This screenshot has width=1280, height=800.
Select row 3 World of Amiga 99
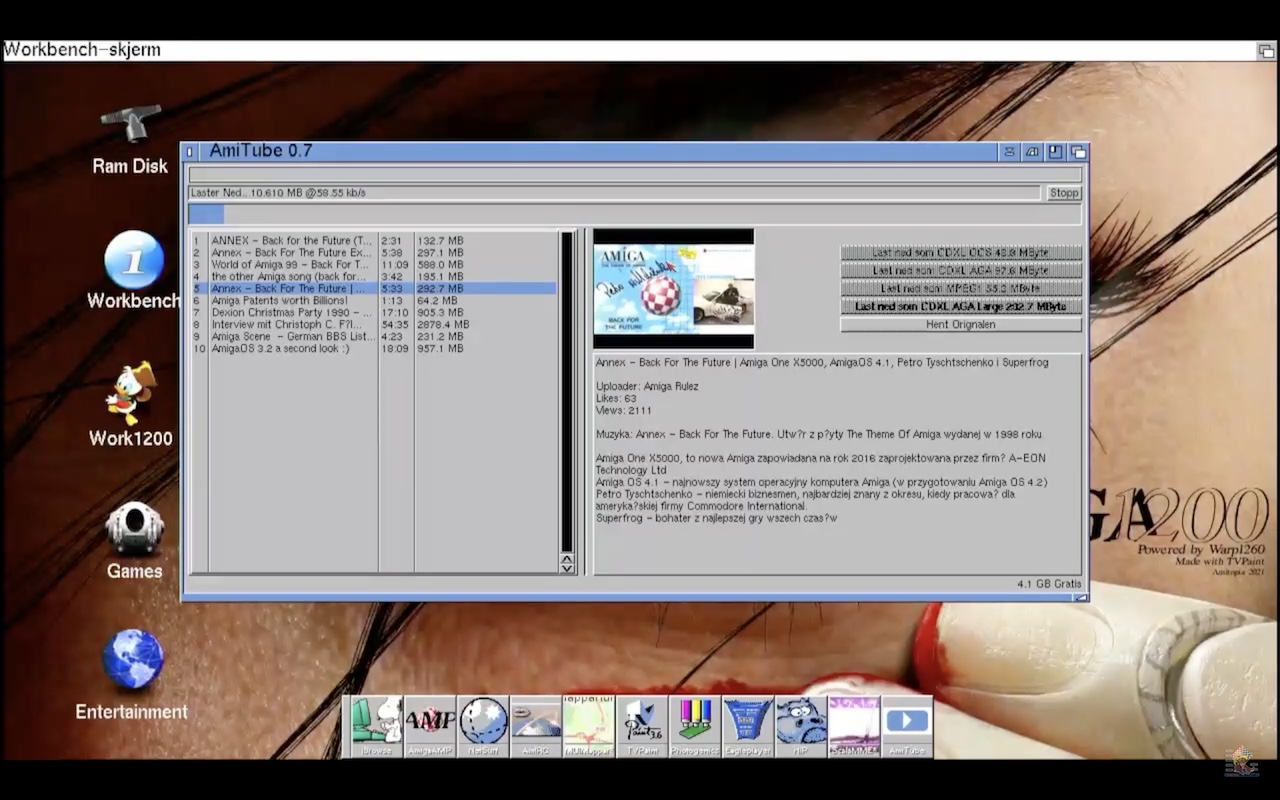(x=373, y=265)
